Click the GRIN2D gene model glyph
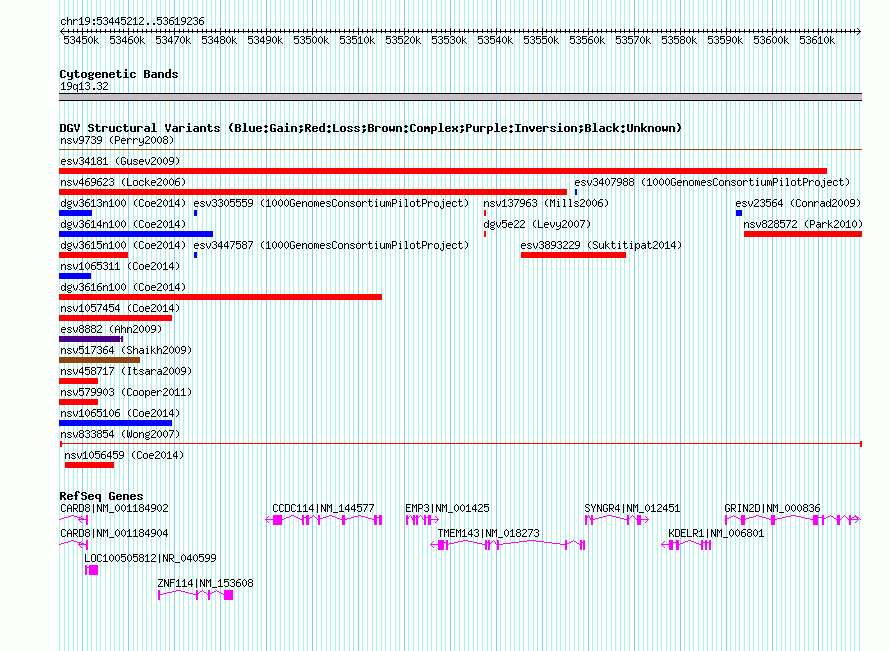The height and width of the screenshot is (651, 890). pos(793,520)
